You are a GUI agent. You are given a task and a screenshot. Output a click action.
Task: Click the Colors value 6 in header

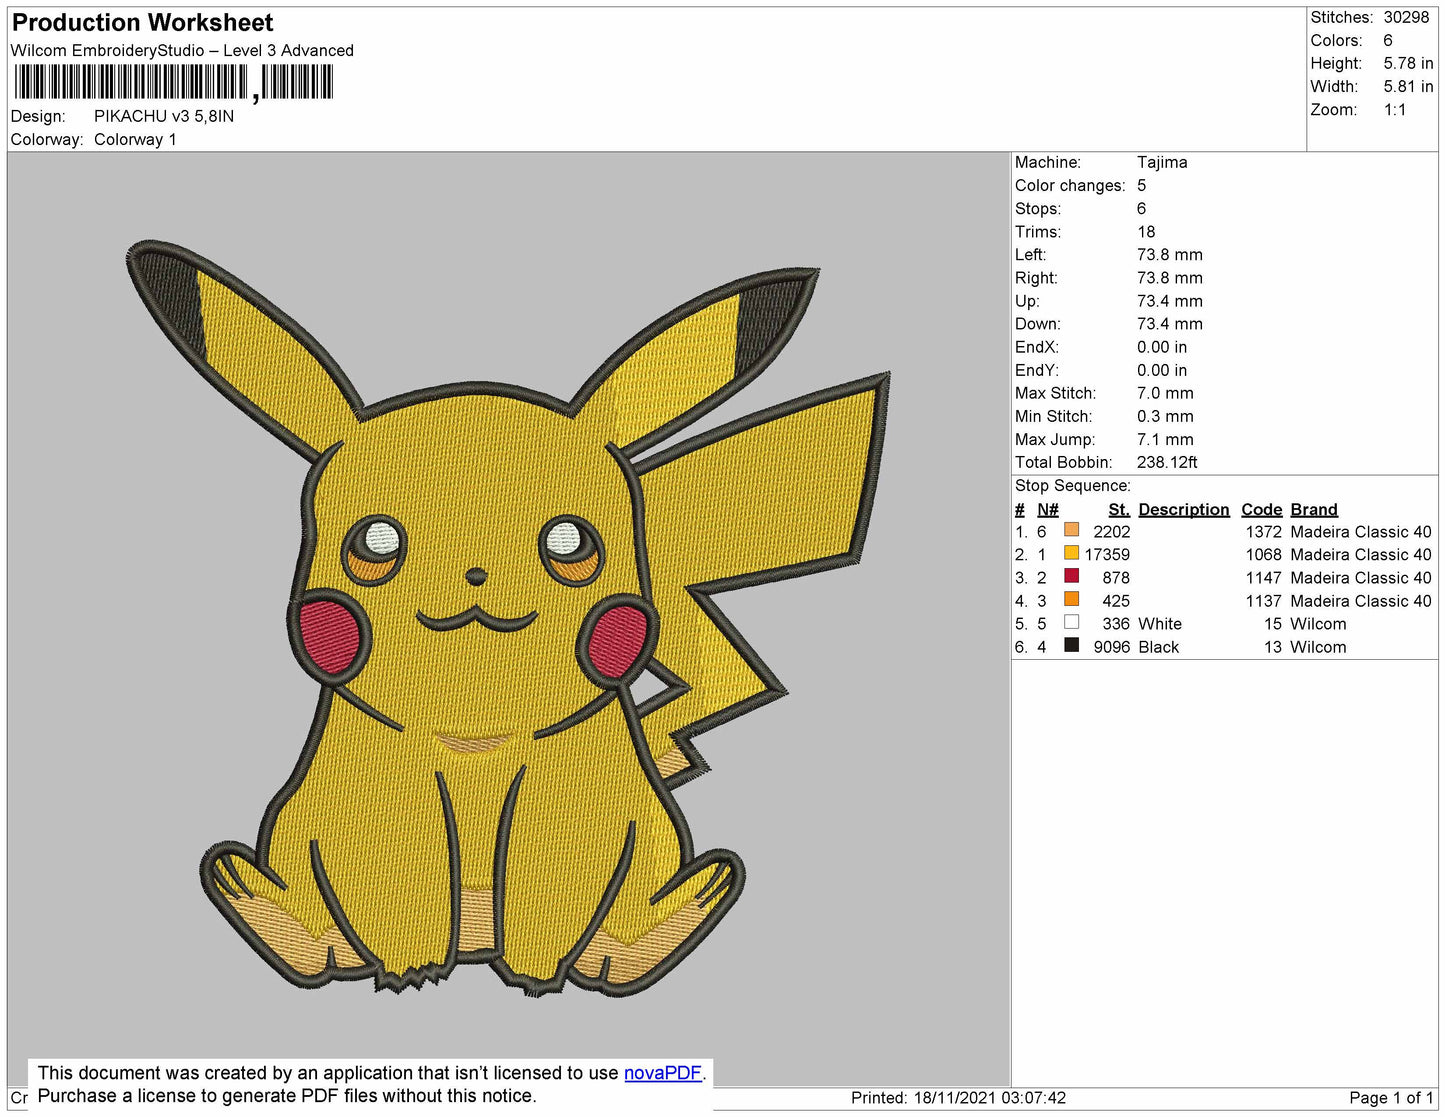coord(1388,40)
